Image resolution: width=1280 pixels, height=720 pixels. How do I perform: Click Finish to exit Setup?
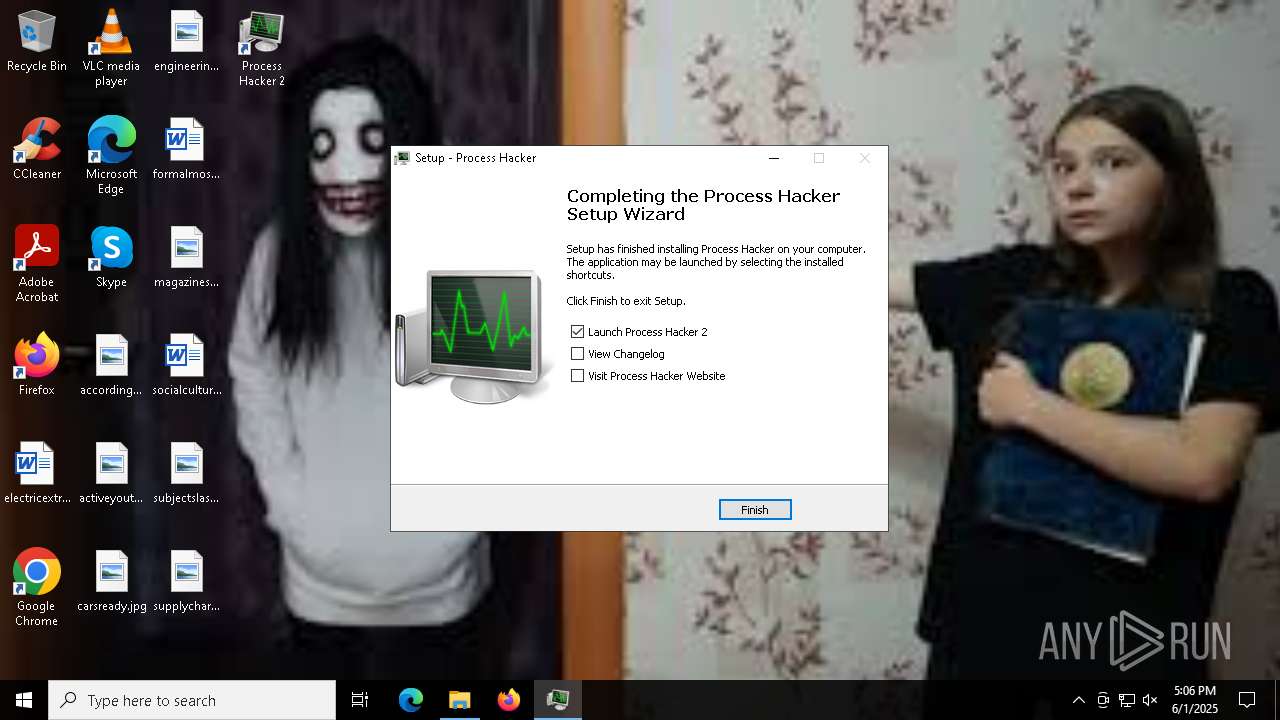pyautogui.click(x=755, y=510)
